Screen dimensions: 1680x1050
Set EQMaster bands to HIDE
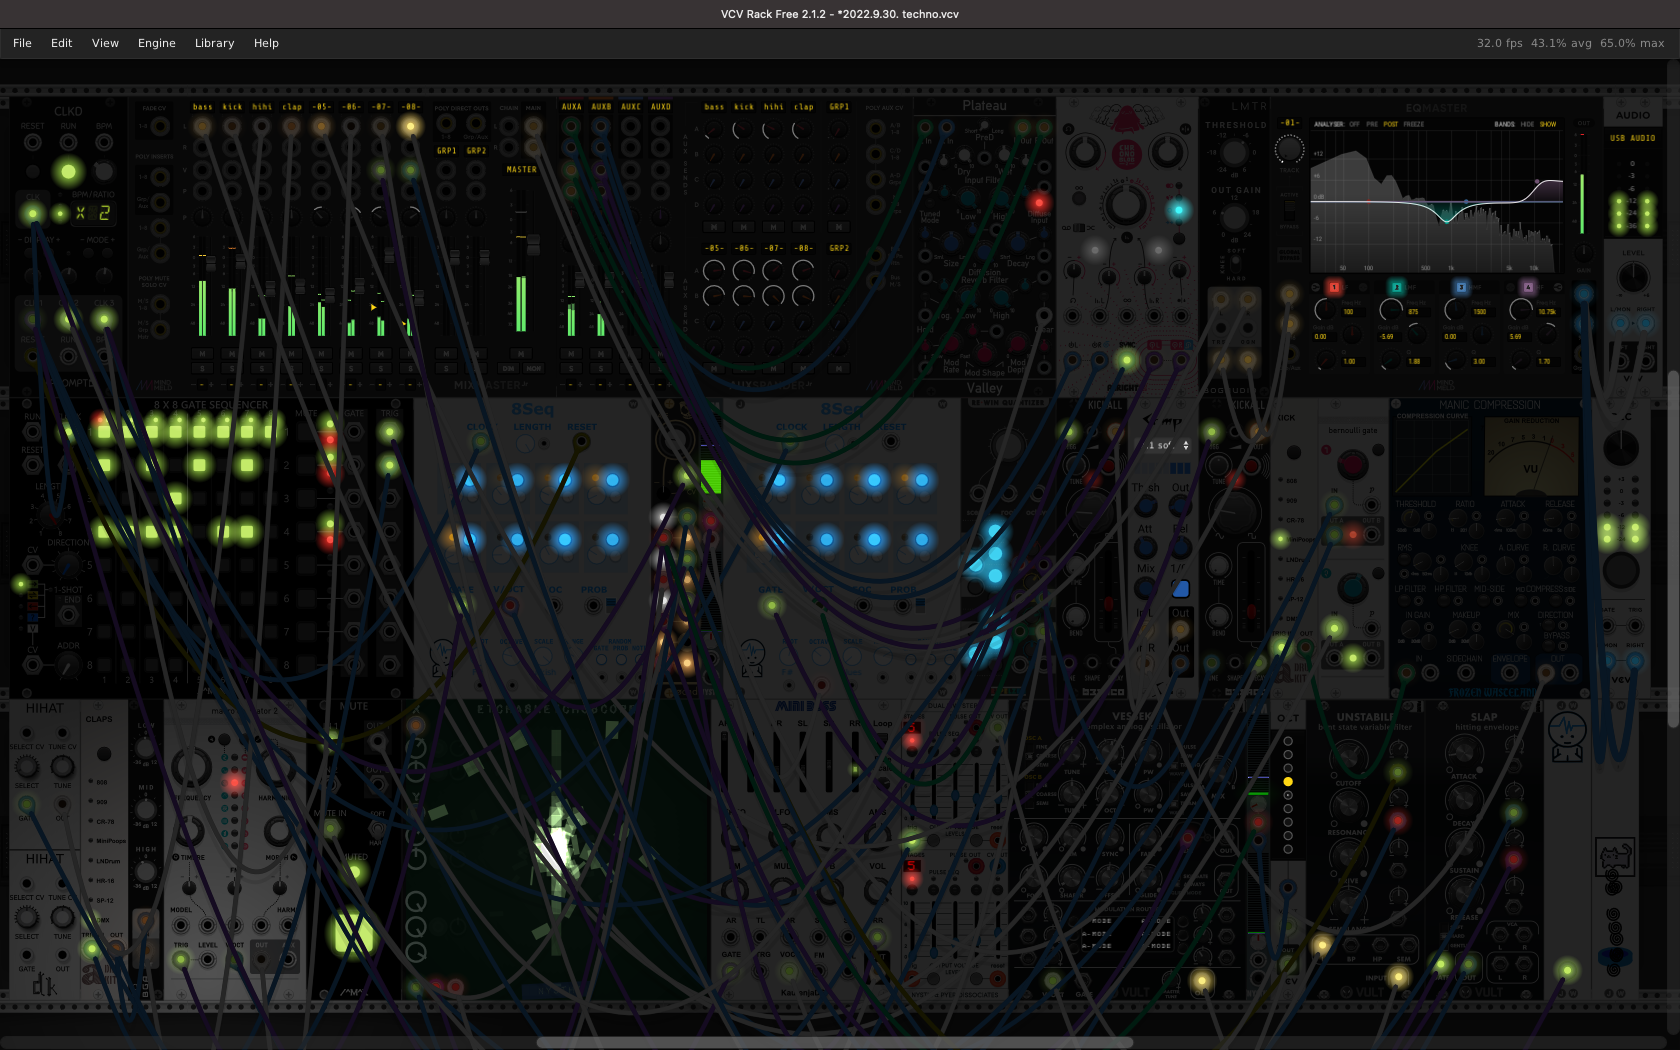1527,124
